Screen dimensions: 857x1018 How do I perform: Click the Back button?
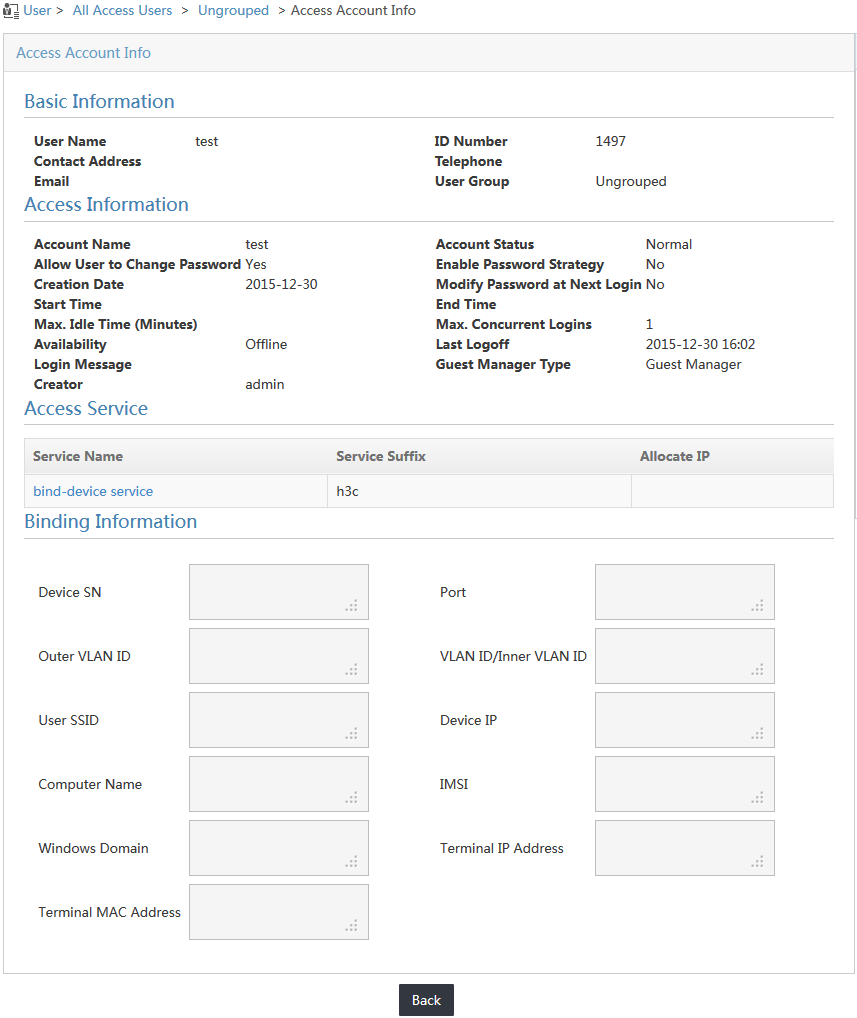click(x=426, y=1000)
